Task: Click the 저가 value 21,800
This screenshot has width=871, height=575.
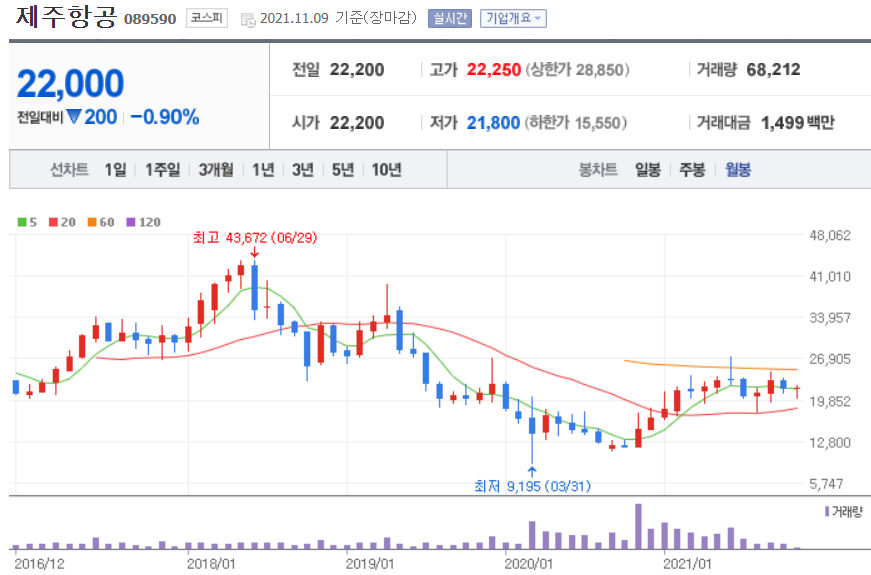Action: point(493,122)
